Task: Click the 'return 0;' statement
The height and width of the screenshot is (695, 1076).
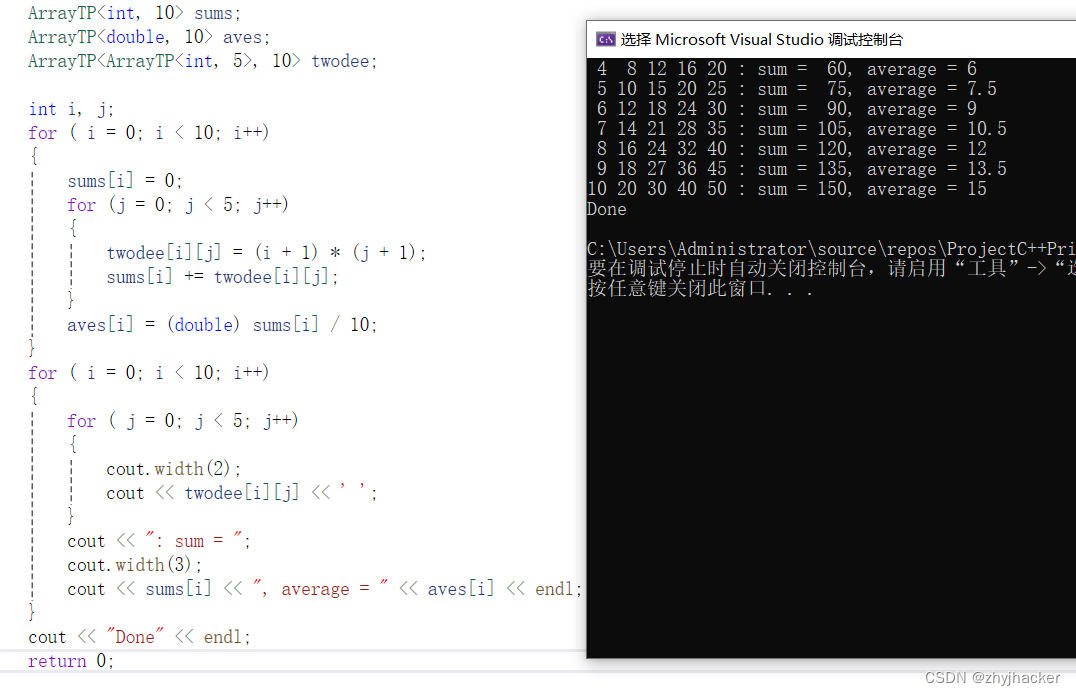Action: pos(71,661)
